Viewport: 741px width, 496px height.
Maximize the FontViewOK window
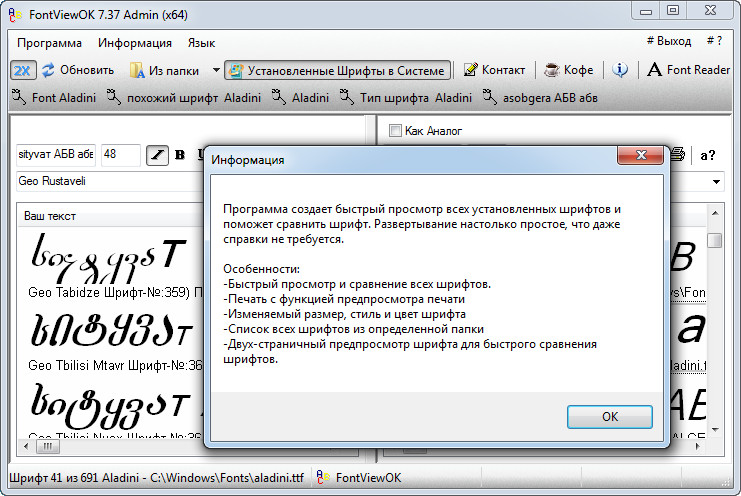(x=672, y=10)
